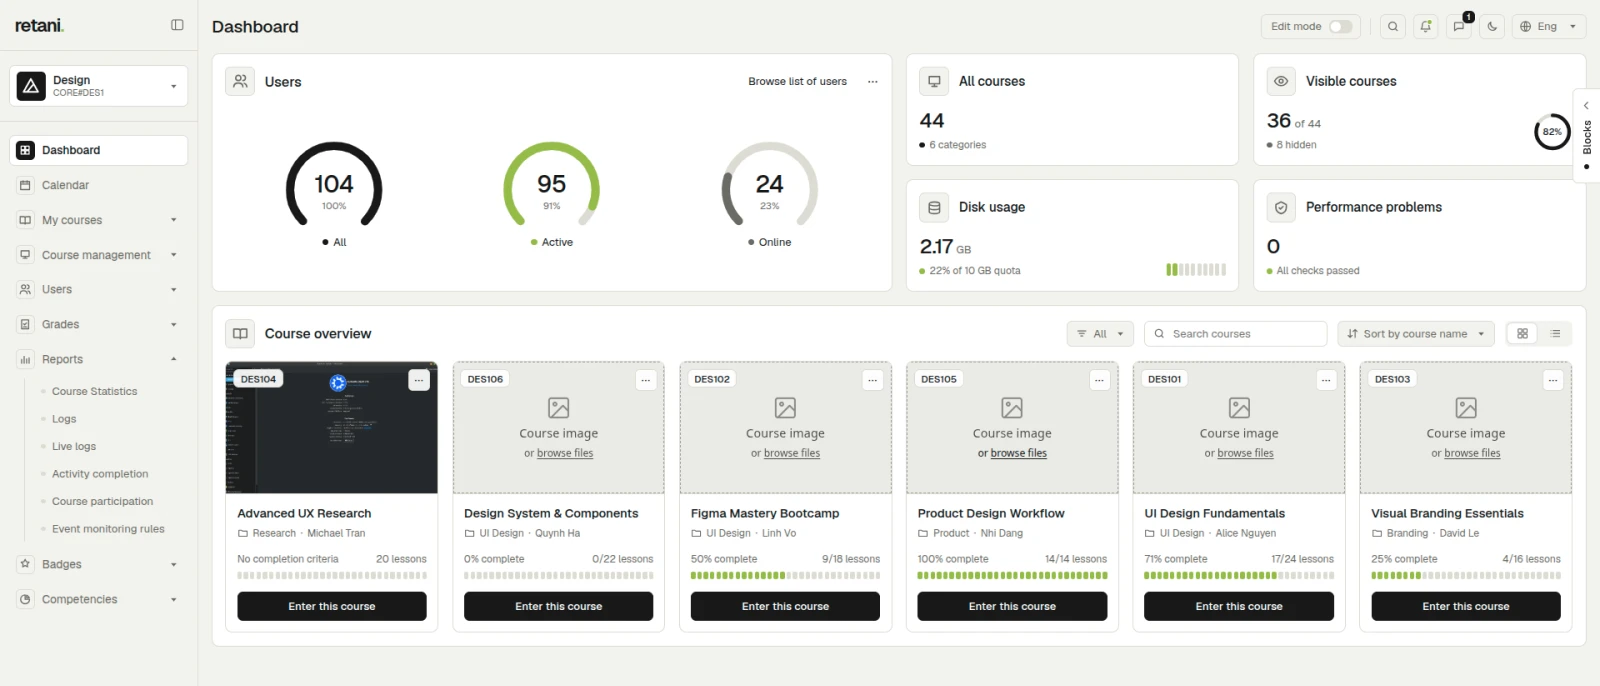Open the DES104 course options menu
This screenshot has width=1600, height=686.
click(419, 380)
